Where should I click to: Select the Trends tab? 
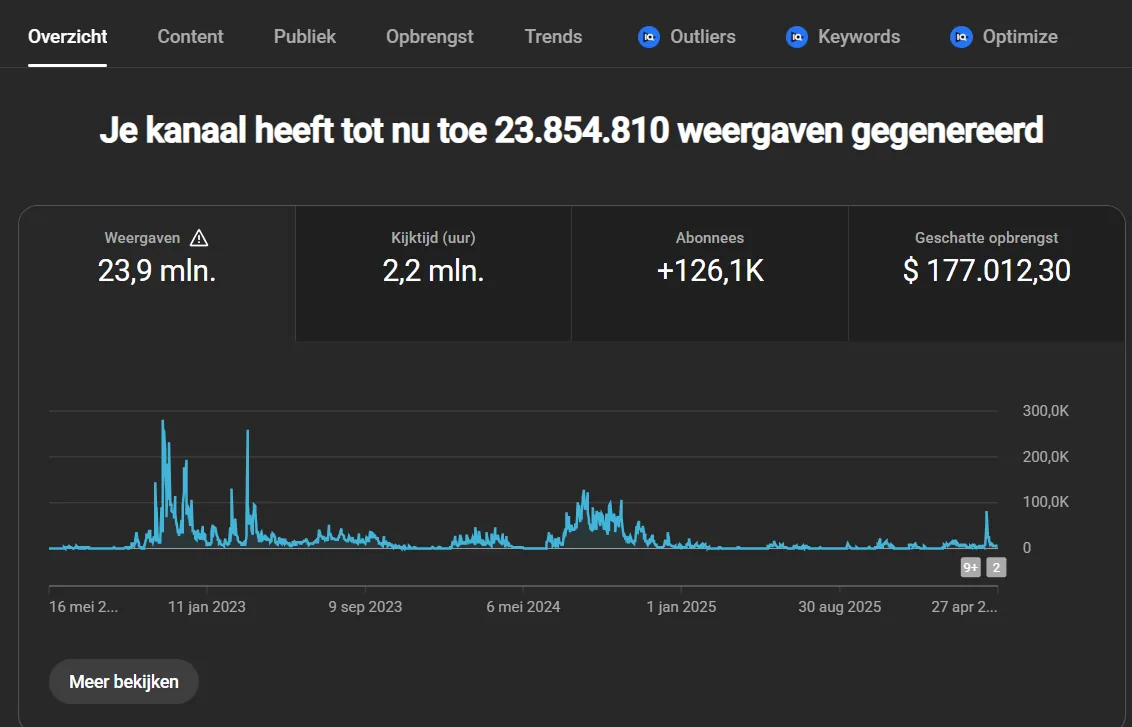point(553,37)
